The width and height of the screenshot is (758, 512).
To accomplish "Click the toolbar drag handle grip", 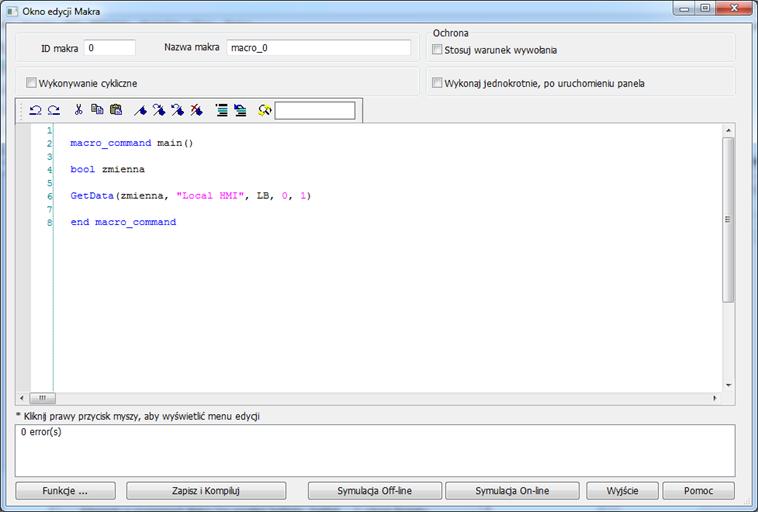I will pos(21,111).
